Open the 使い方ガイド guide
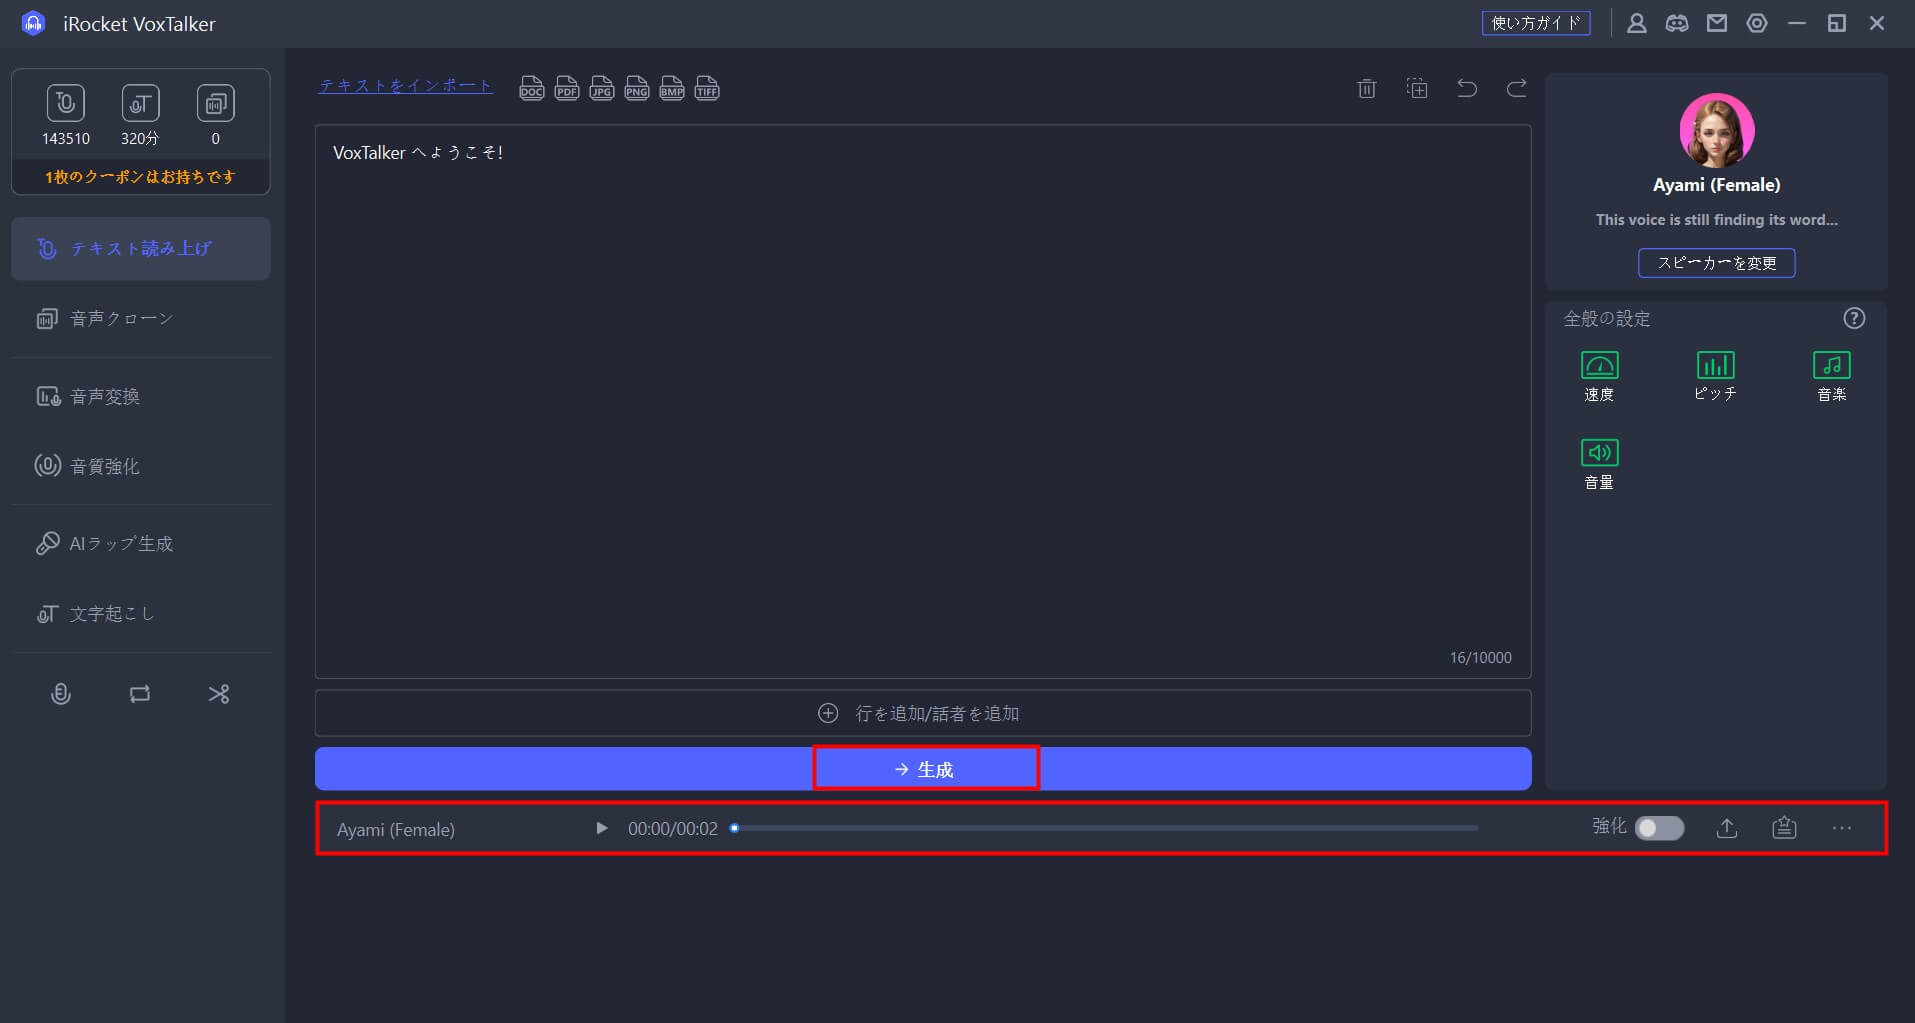Image resolution: width=1915 pixels, height=1023 pixels. click(1536, 23)
